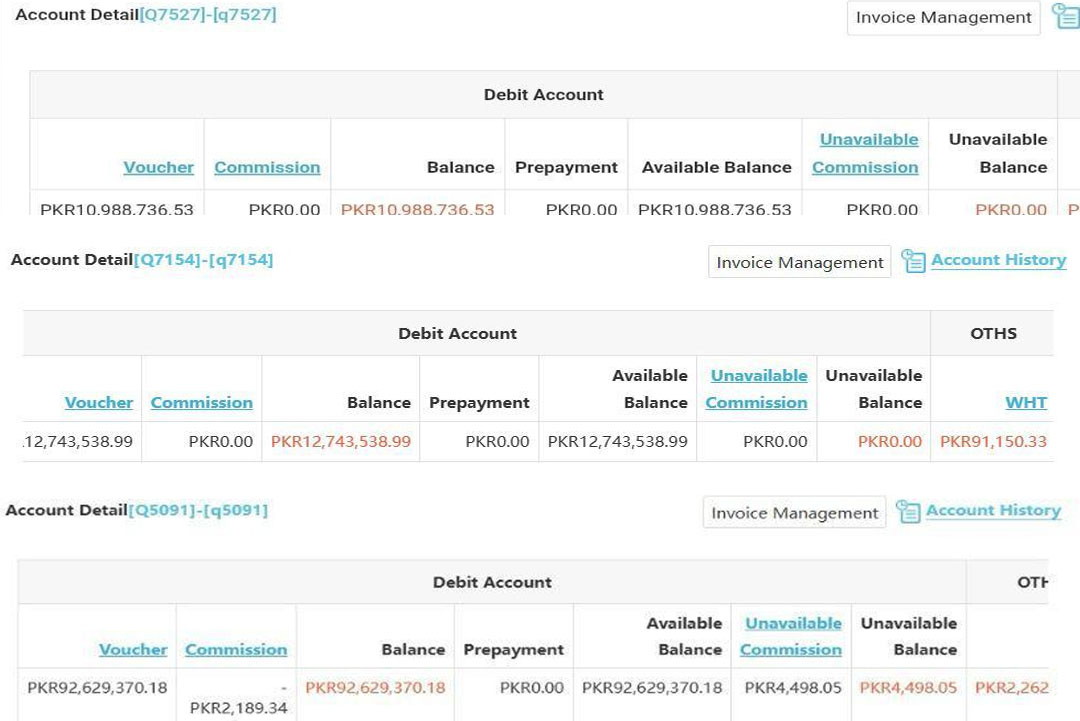The height and width of the screenshot is (721, 1080).
Task: Open Unavailable Commission link in Q5091 table
Action: coord(792,636)
